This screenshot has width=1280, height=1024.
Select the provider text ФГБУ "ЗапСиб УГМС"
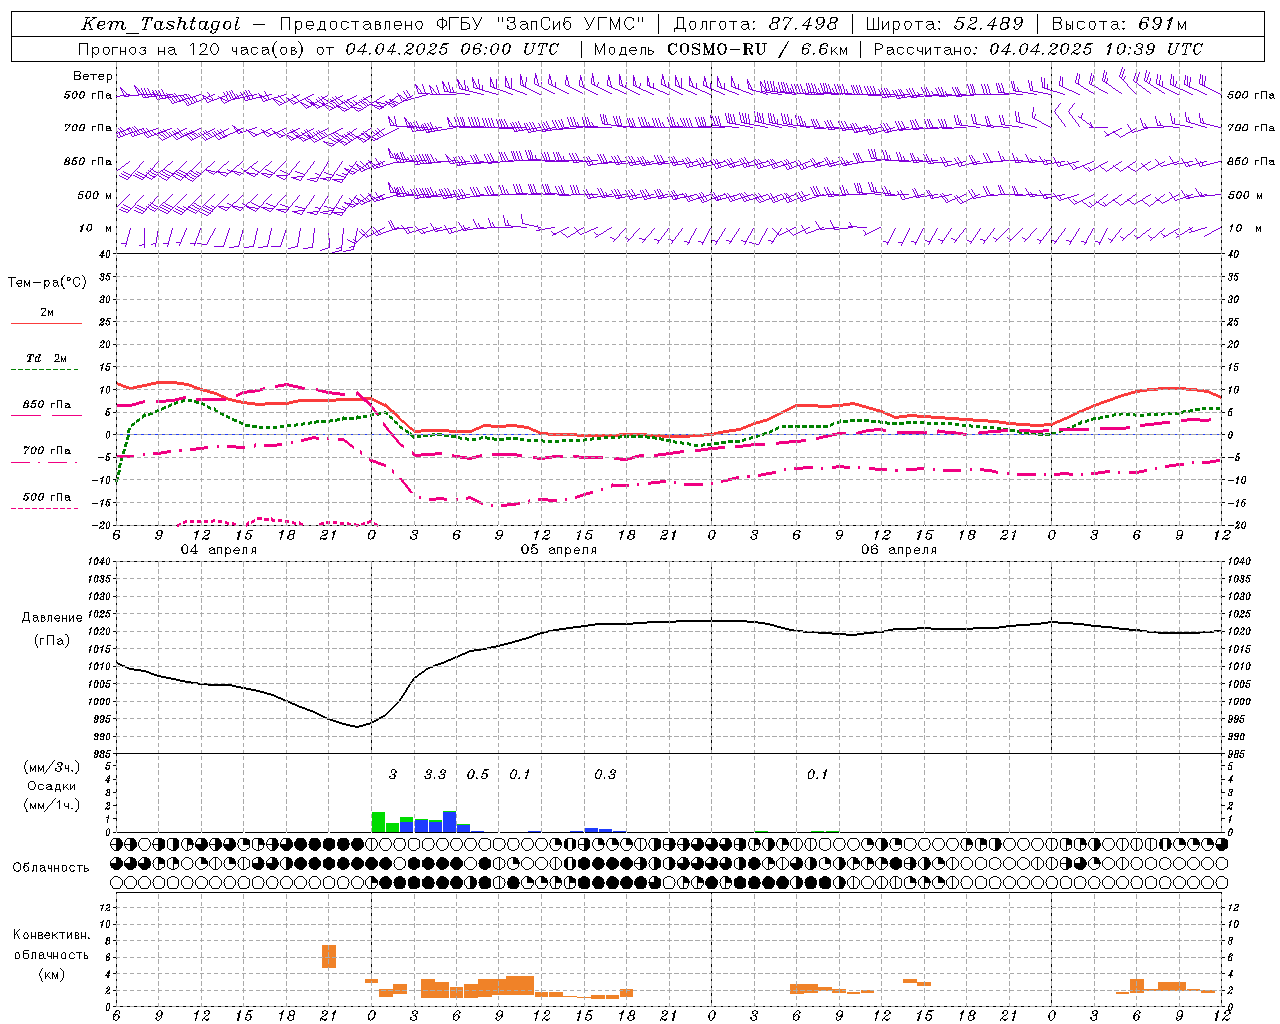541,24
